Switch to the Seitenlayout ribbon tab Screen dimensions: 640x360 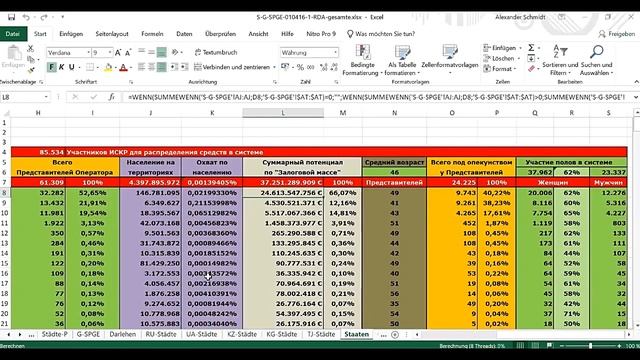coord(112,34)
